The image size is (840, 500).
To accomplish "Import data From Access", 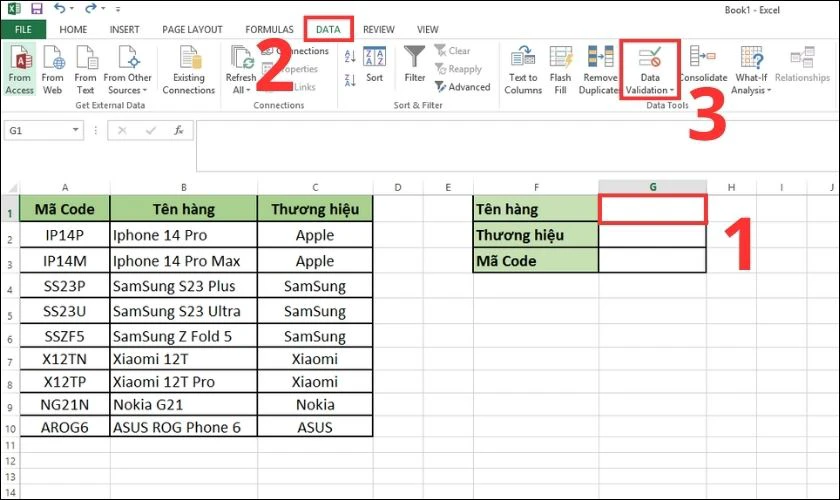I will pyautogui.click(x=20, y=70).
